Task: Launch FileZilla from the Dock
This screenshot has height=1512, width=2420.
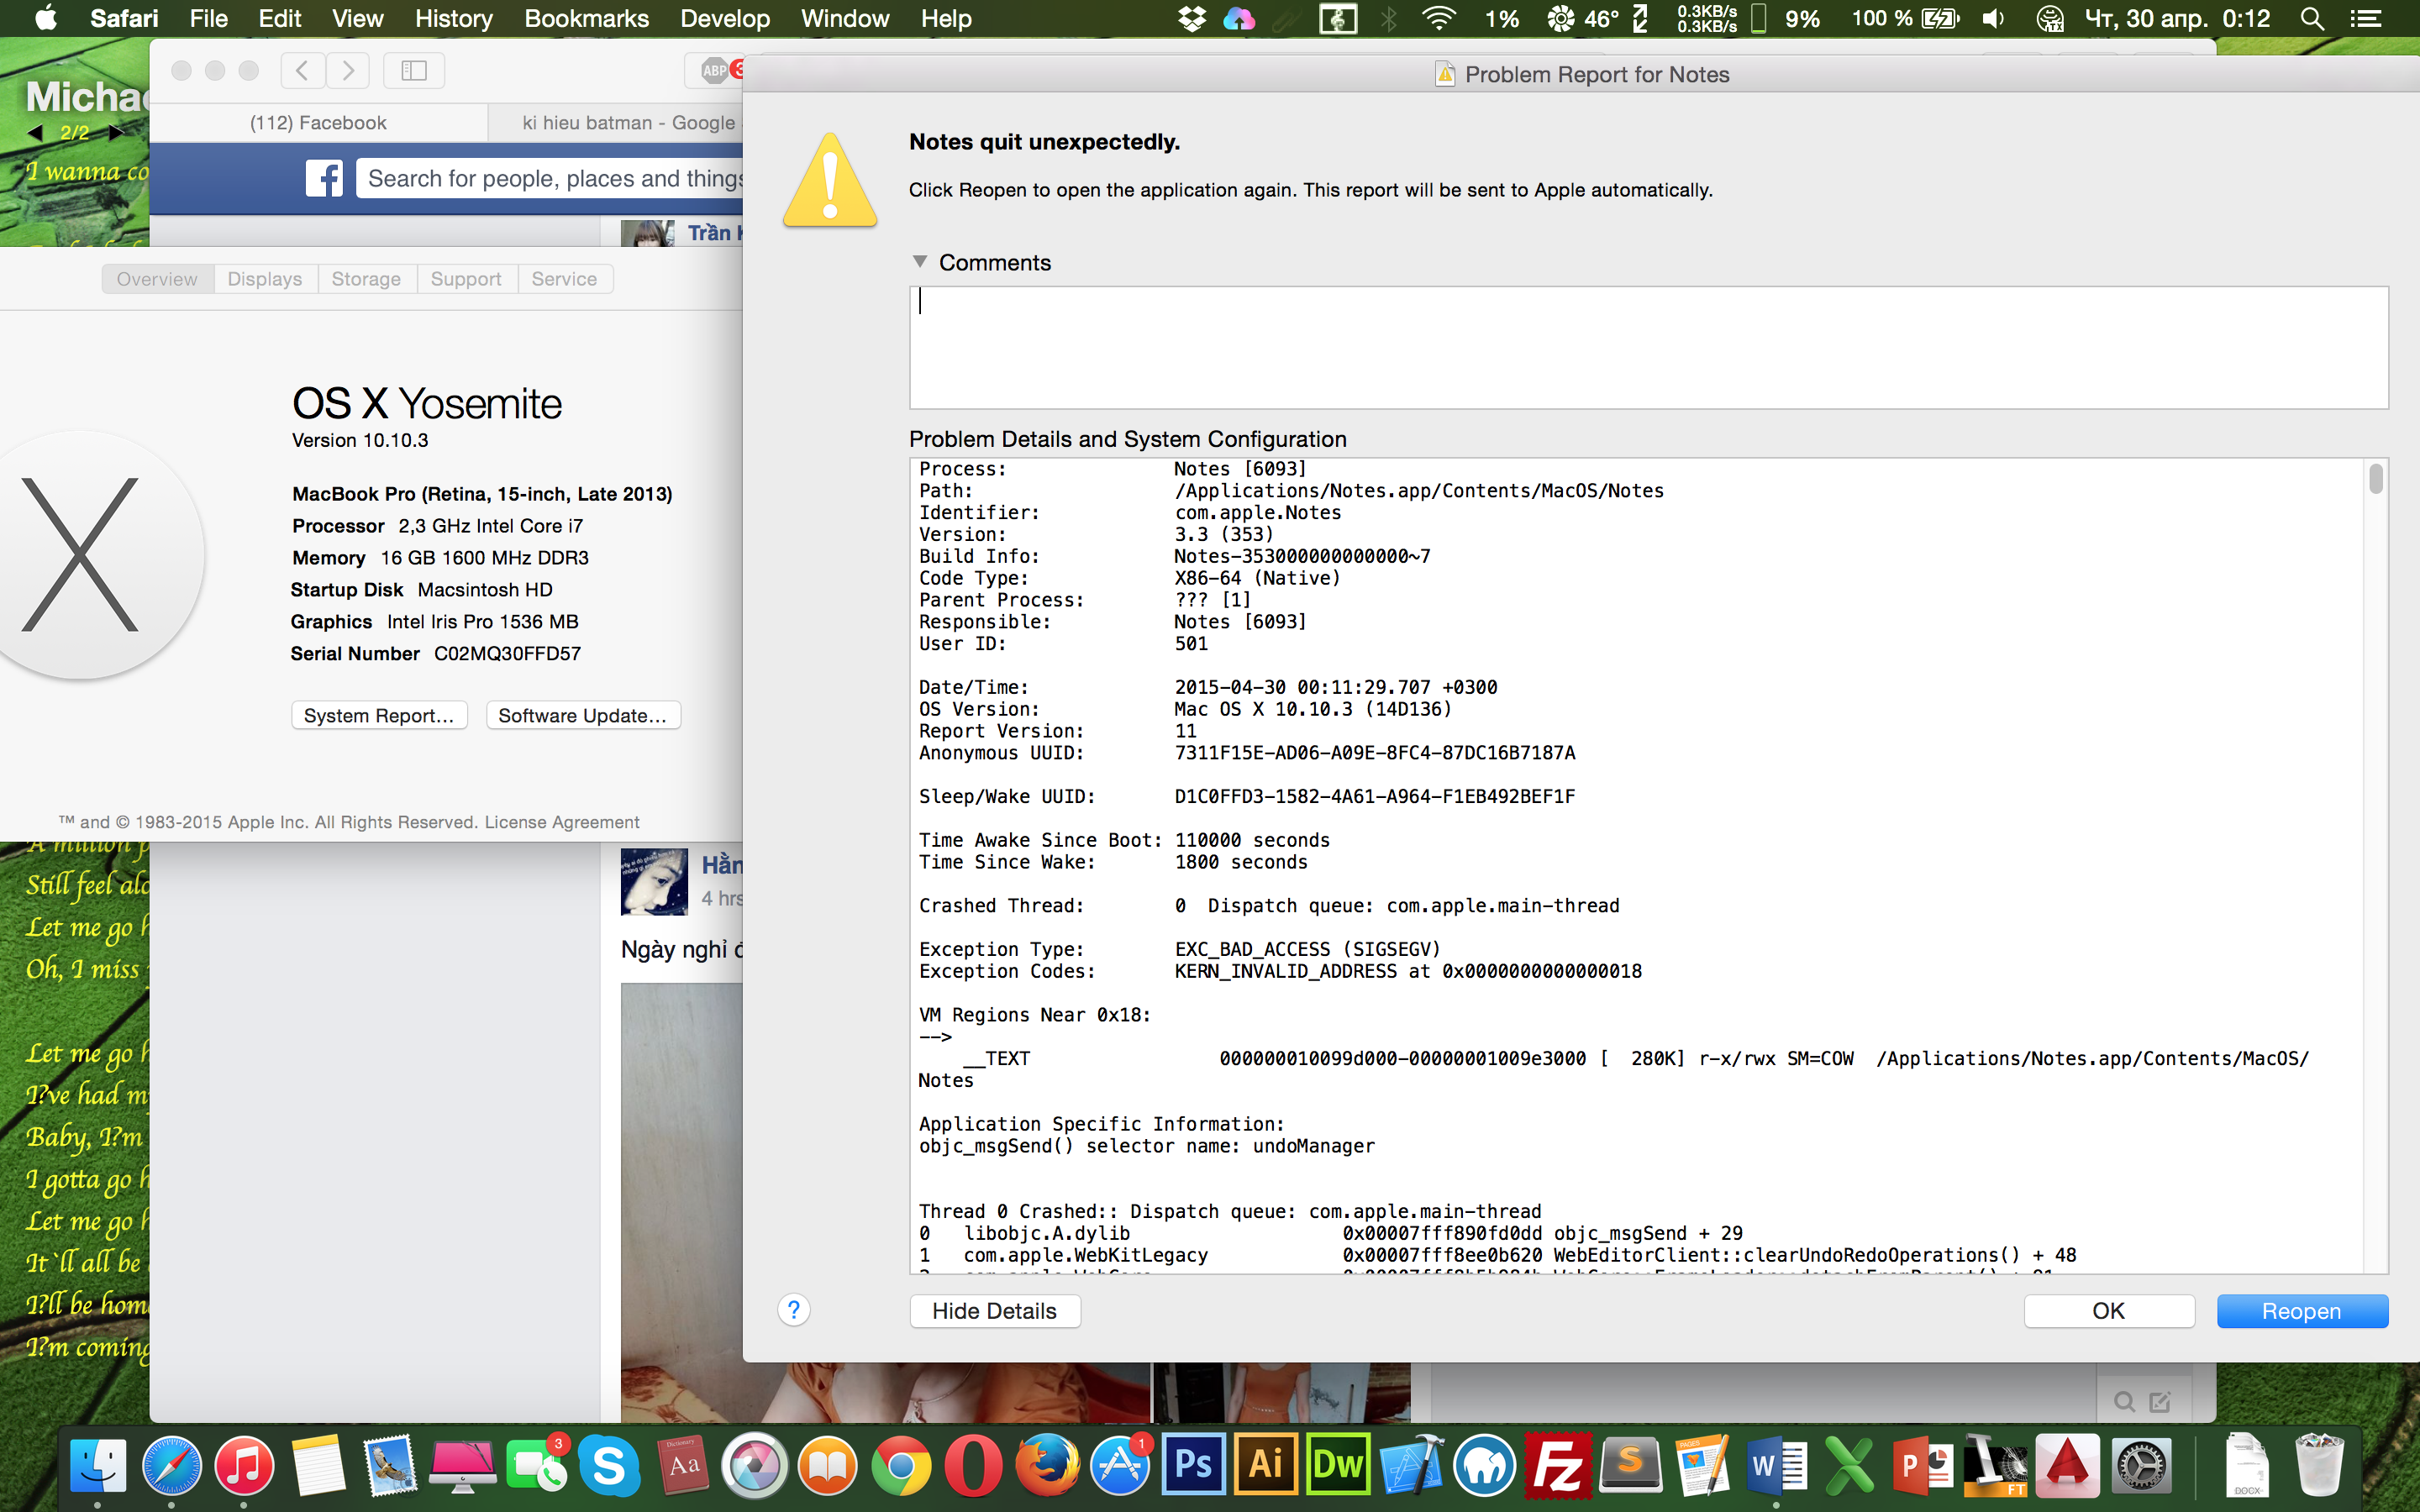Action: point(1558,1466)
